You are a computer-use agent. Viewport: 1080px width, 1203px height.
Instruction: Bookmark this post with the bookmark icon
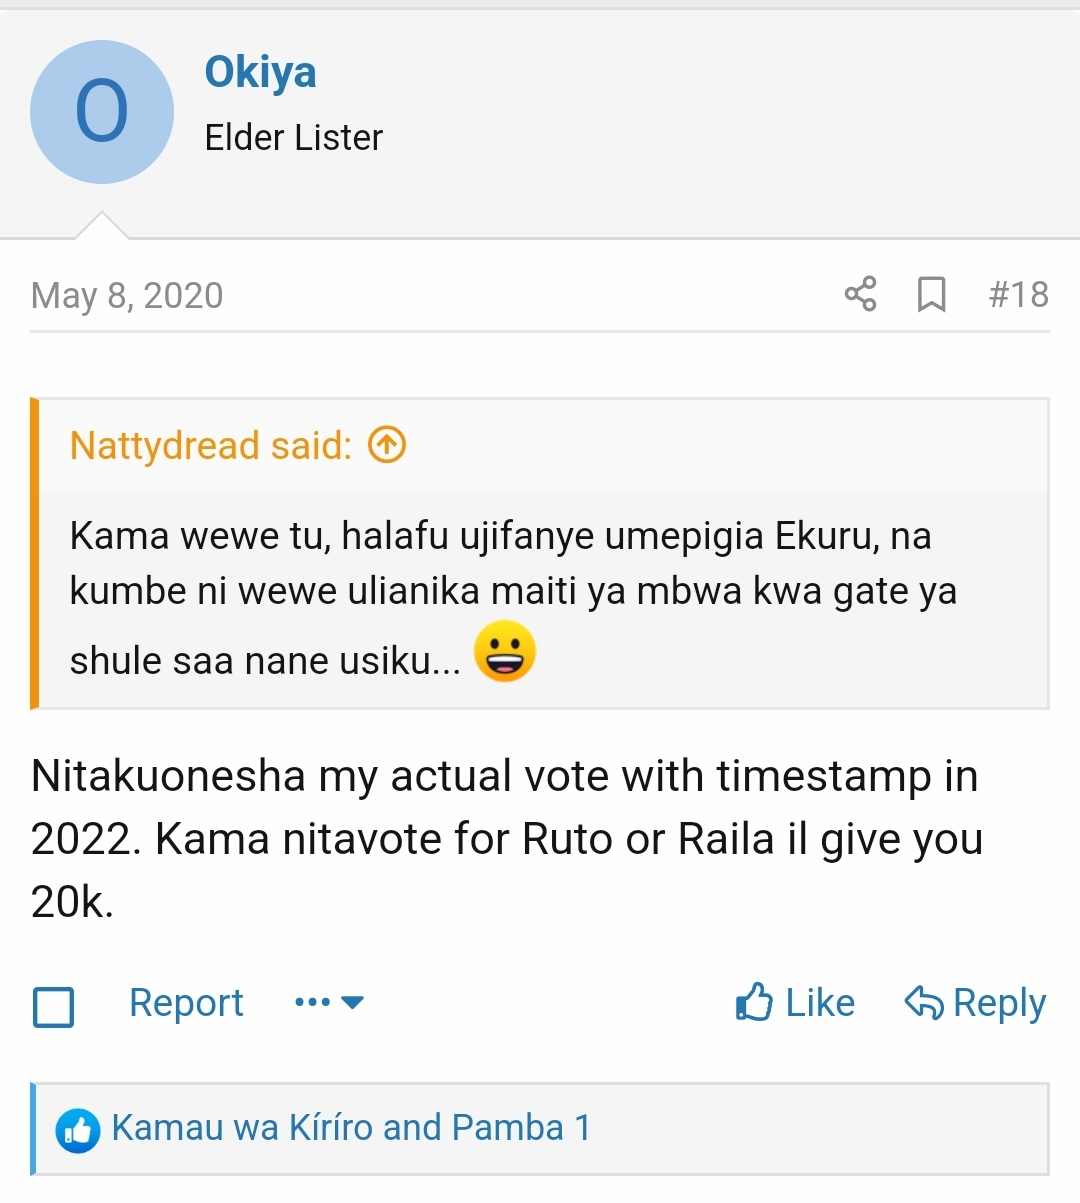tap(931, 294)
